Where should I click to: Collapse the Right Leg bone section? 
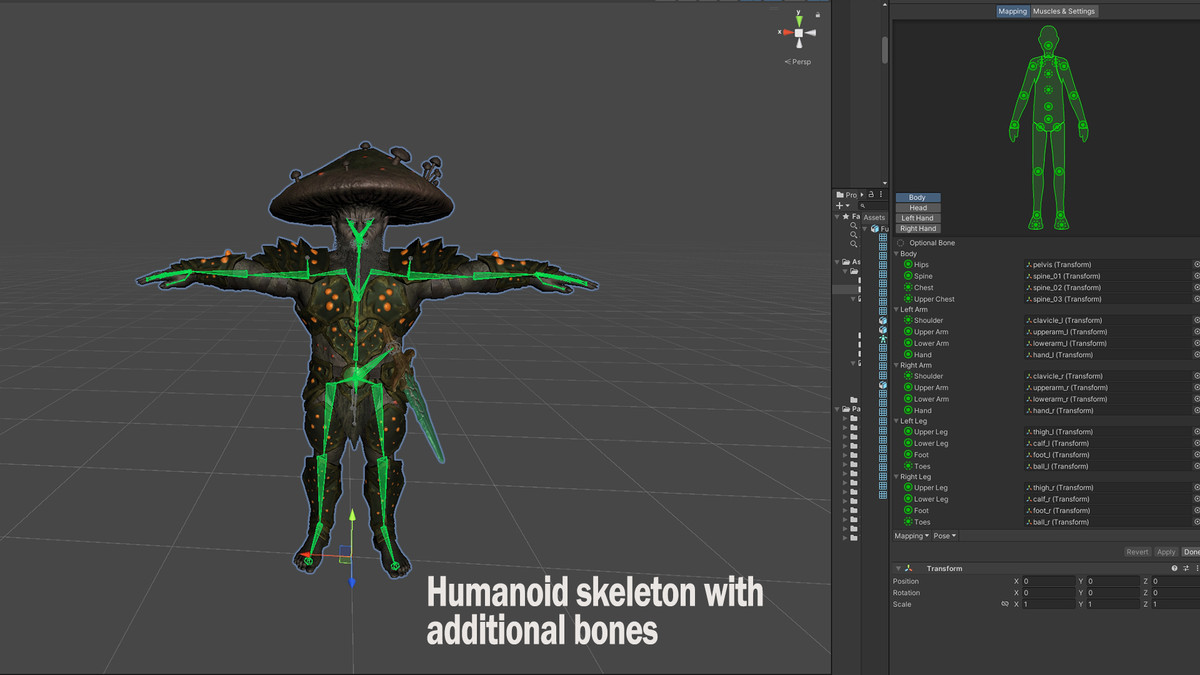click(897, 477)
